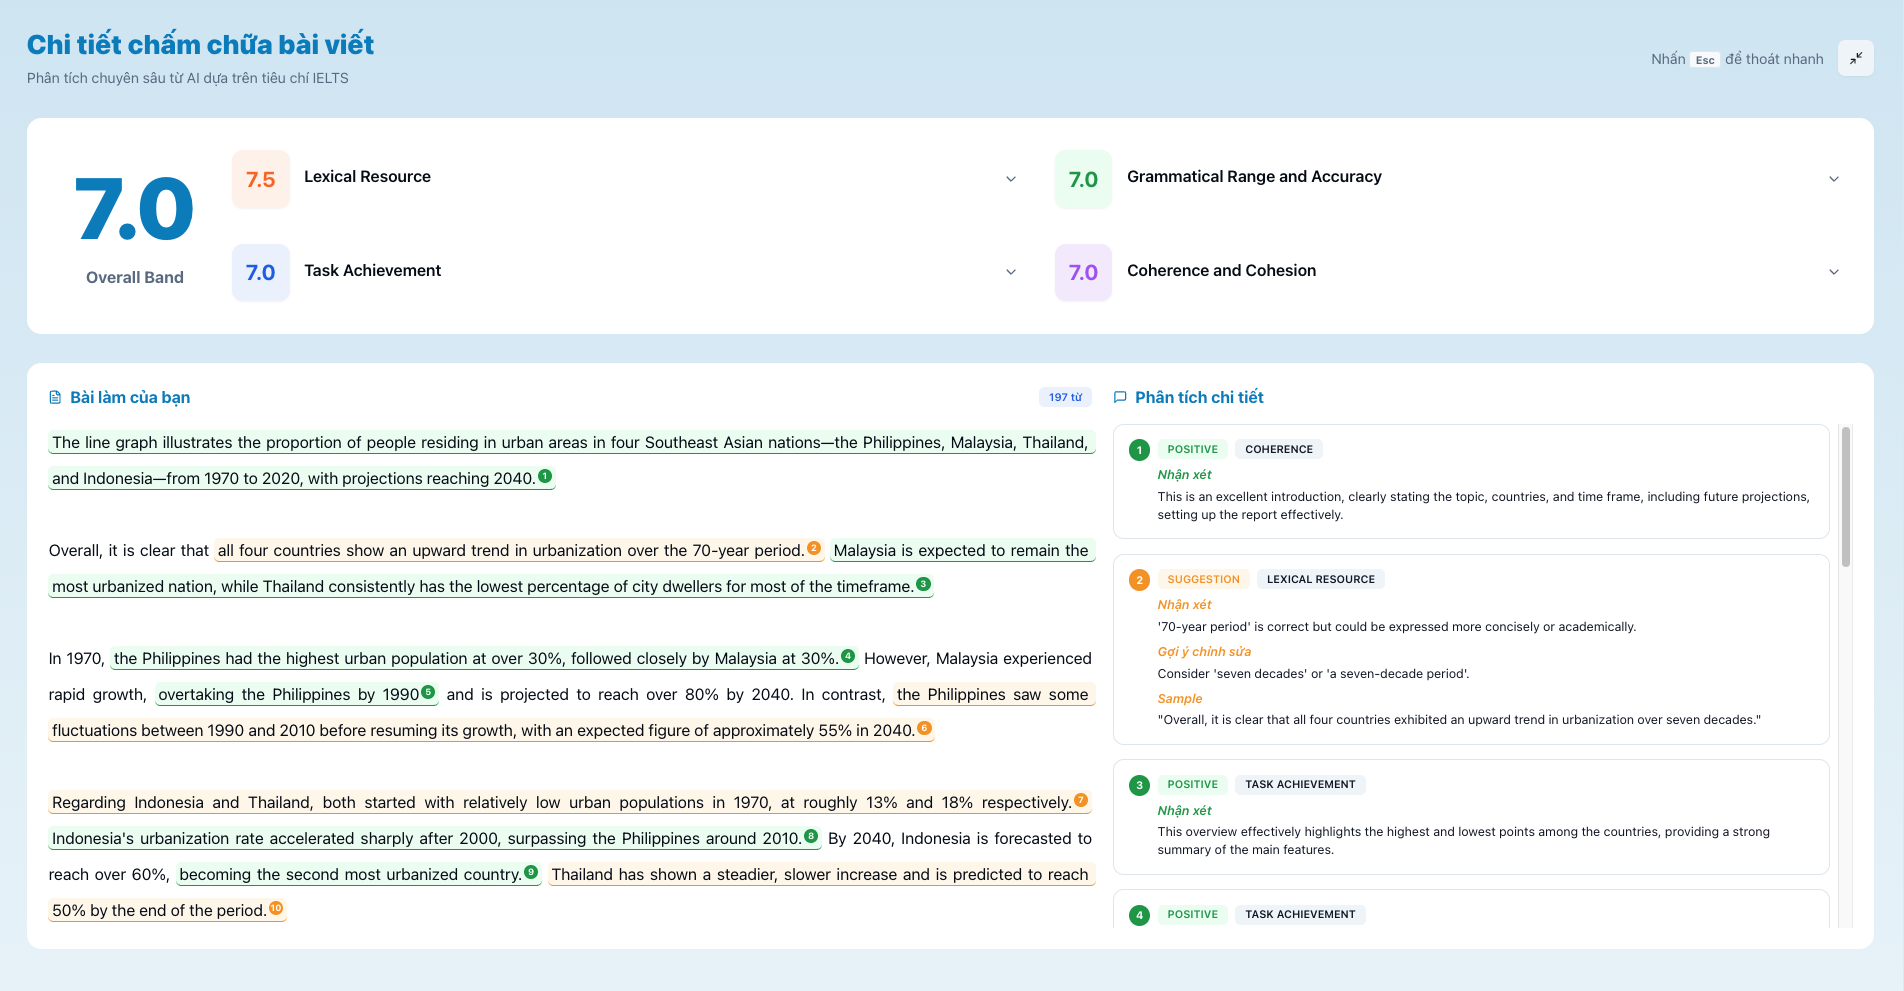This screenshot has width=1904, height=991.
Task: Click the collapse fullscreen icon button
Action: coord(1855,58)
